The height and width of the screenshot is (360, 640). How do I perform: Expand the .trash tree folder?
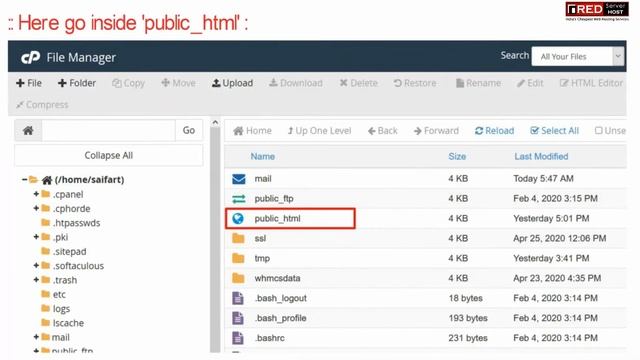coord(36,280)
